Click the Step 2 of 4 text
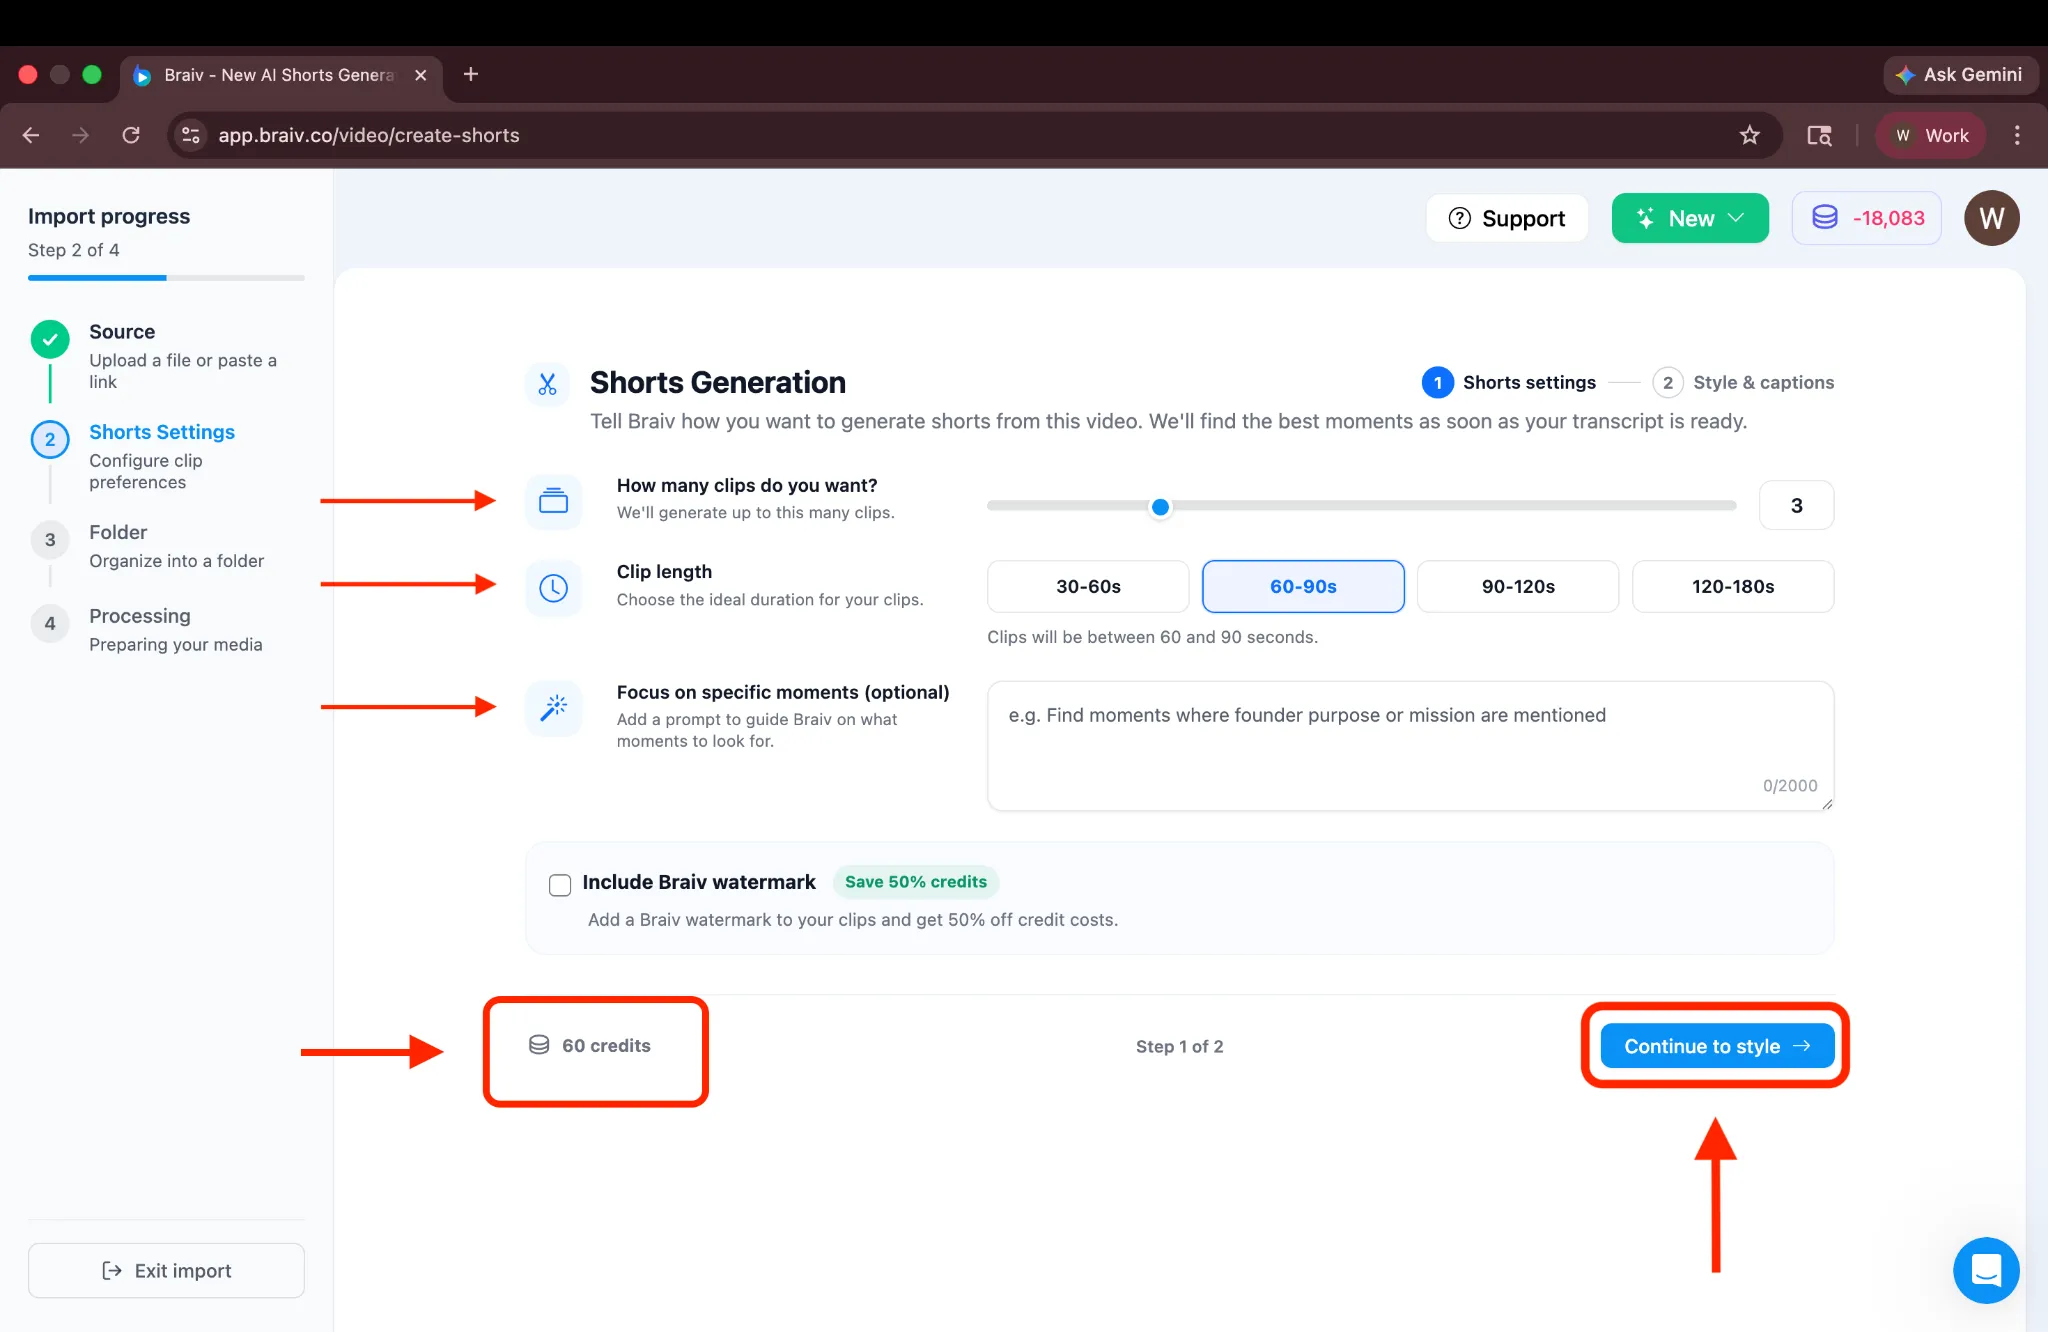 pos(74,250)
